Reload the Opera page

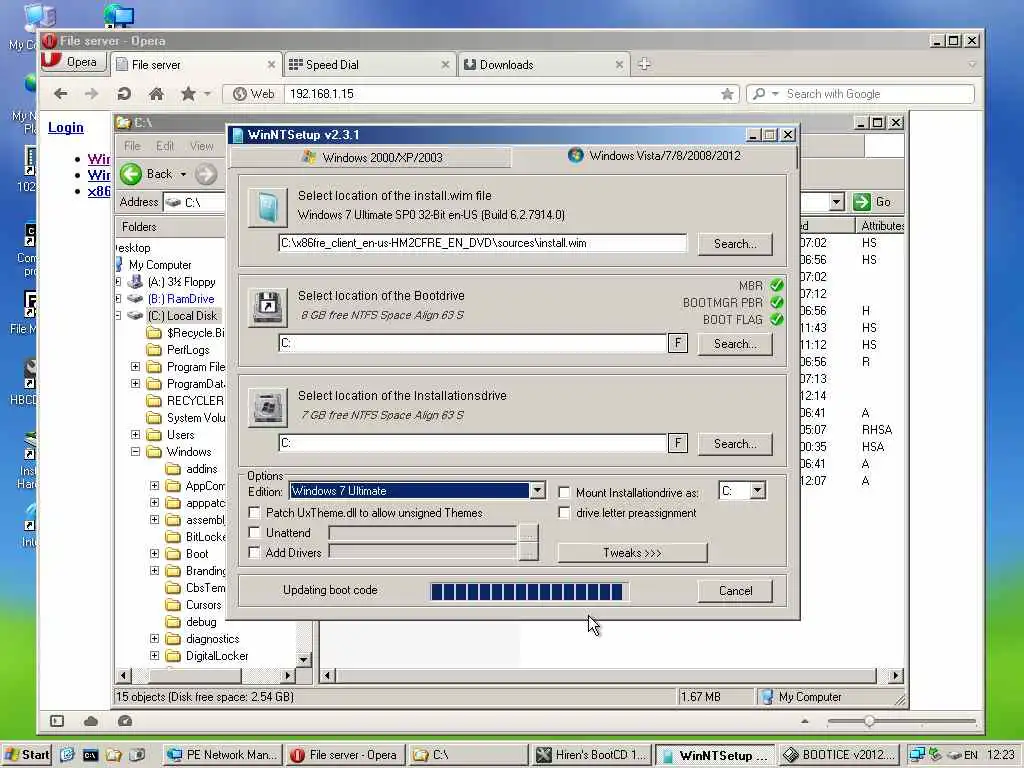pyautogui.click(x=123, y=94)
